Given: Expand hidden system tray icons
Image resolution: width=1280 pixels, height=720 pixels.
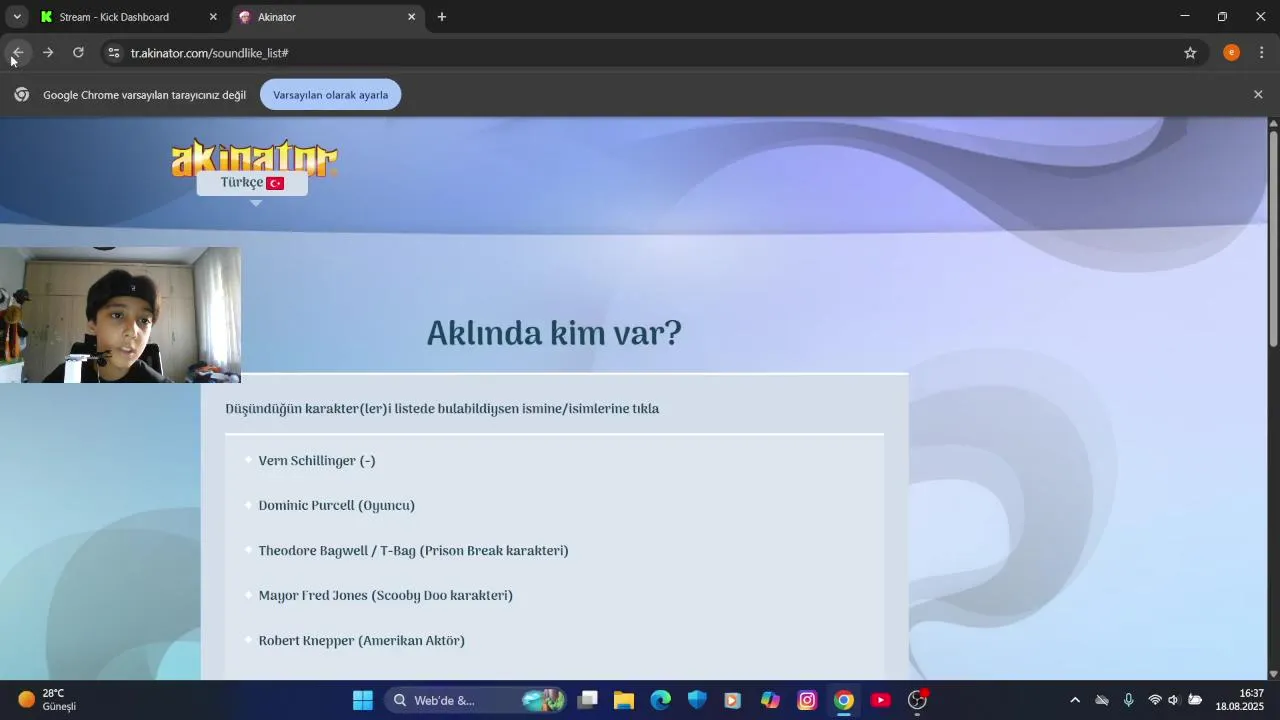Looking at the screenshot, I should pos(1075,700).
